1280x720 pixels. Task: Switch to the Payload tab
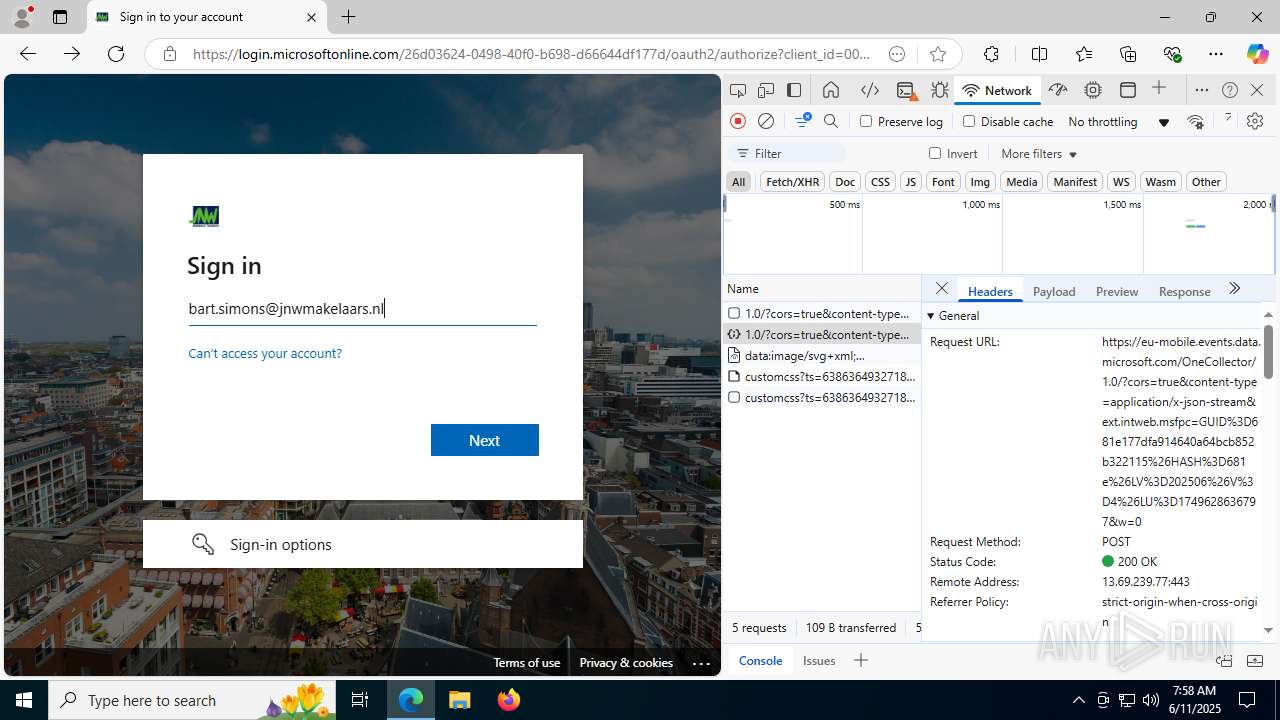1054,291
